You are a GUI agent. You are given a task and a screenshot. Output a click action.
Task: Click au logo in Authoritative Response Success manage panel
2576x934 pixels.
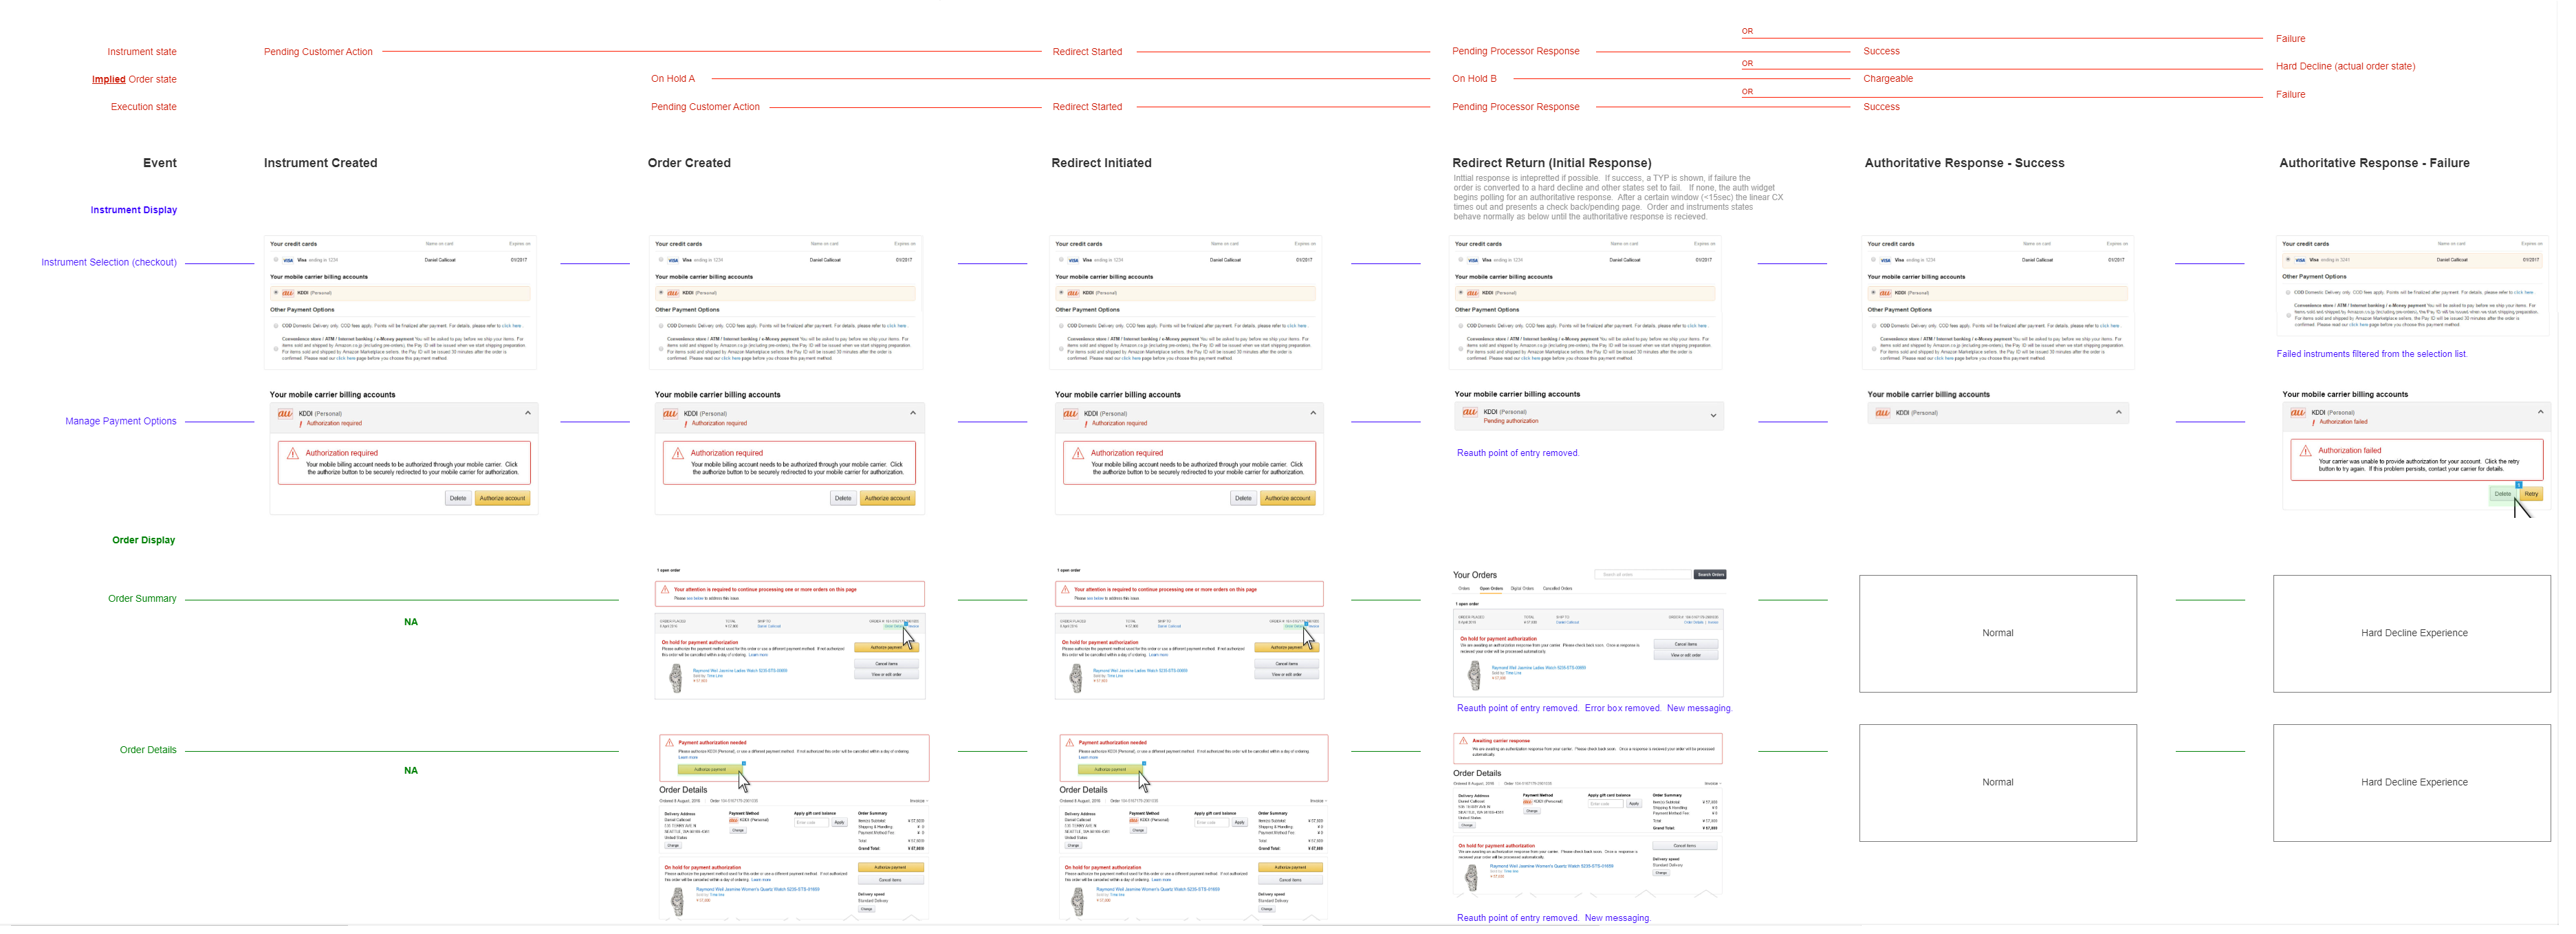tap(1882, 413)
